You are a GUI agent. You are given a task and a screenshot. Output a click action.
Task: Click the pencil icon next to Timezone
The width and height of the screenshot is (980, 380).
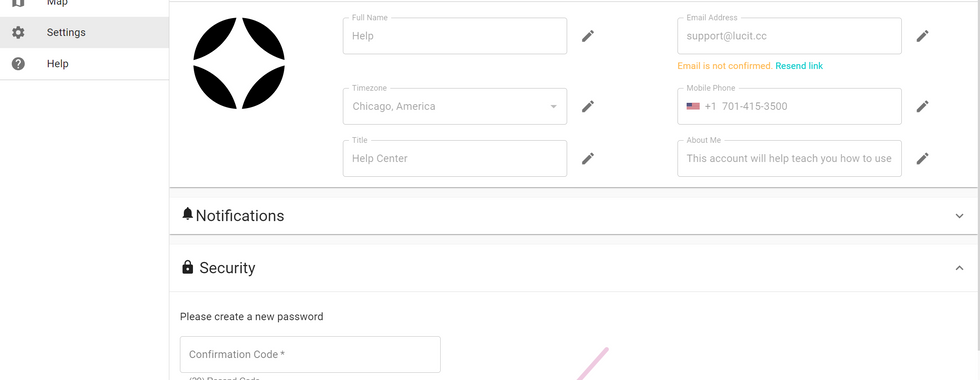pos(588,106)
